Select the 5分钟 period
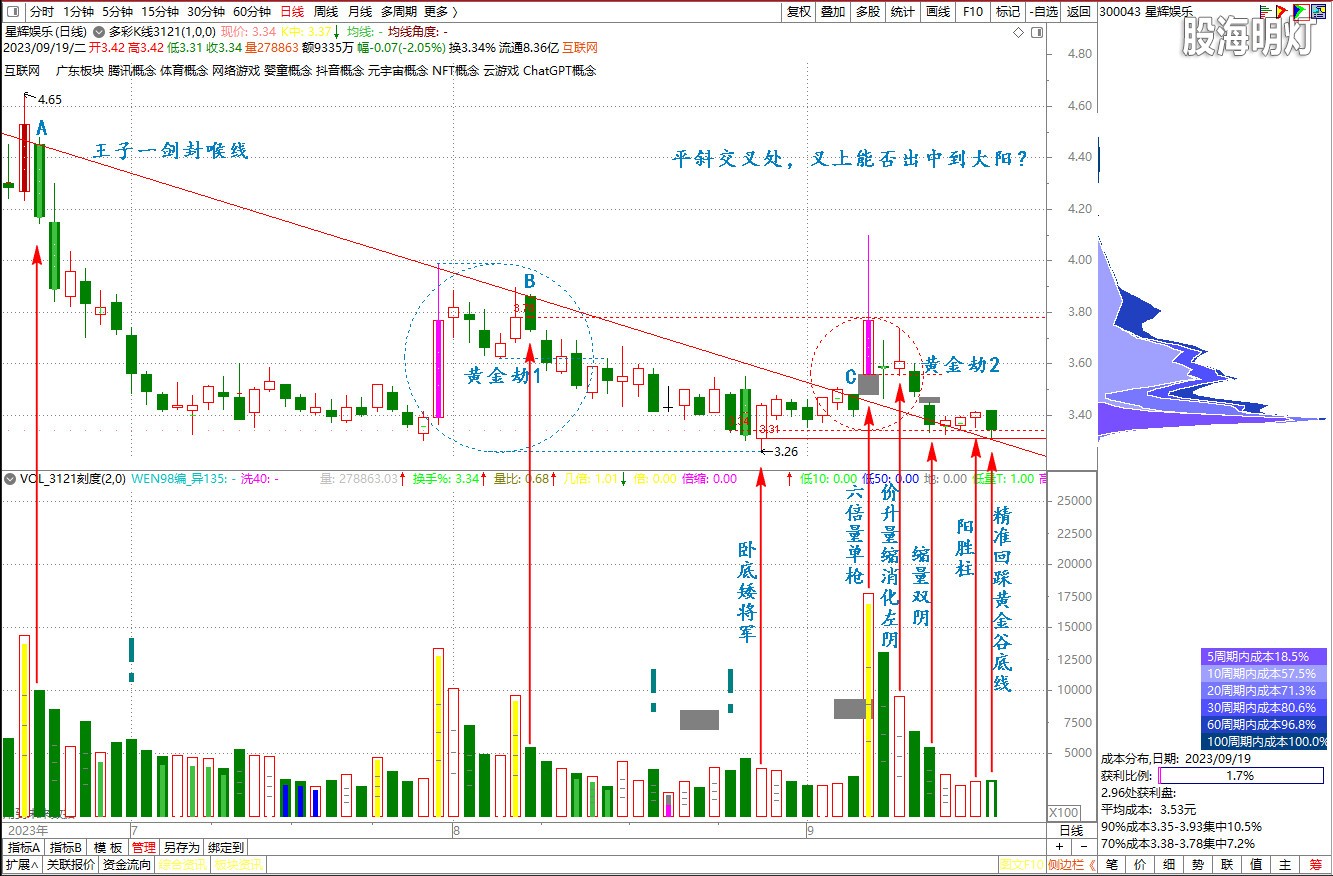Viewport: 1333px width, 876px height. [117, 12]
